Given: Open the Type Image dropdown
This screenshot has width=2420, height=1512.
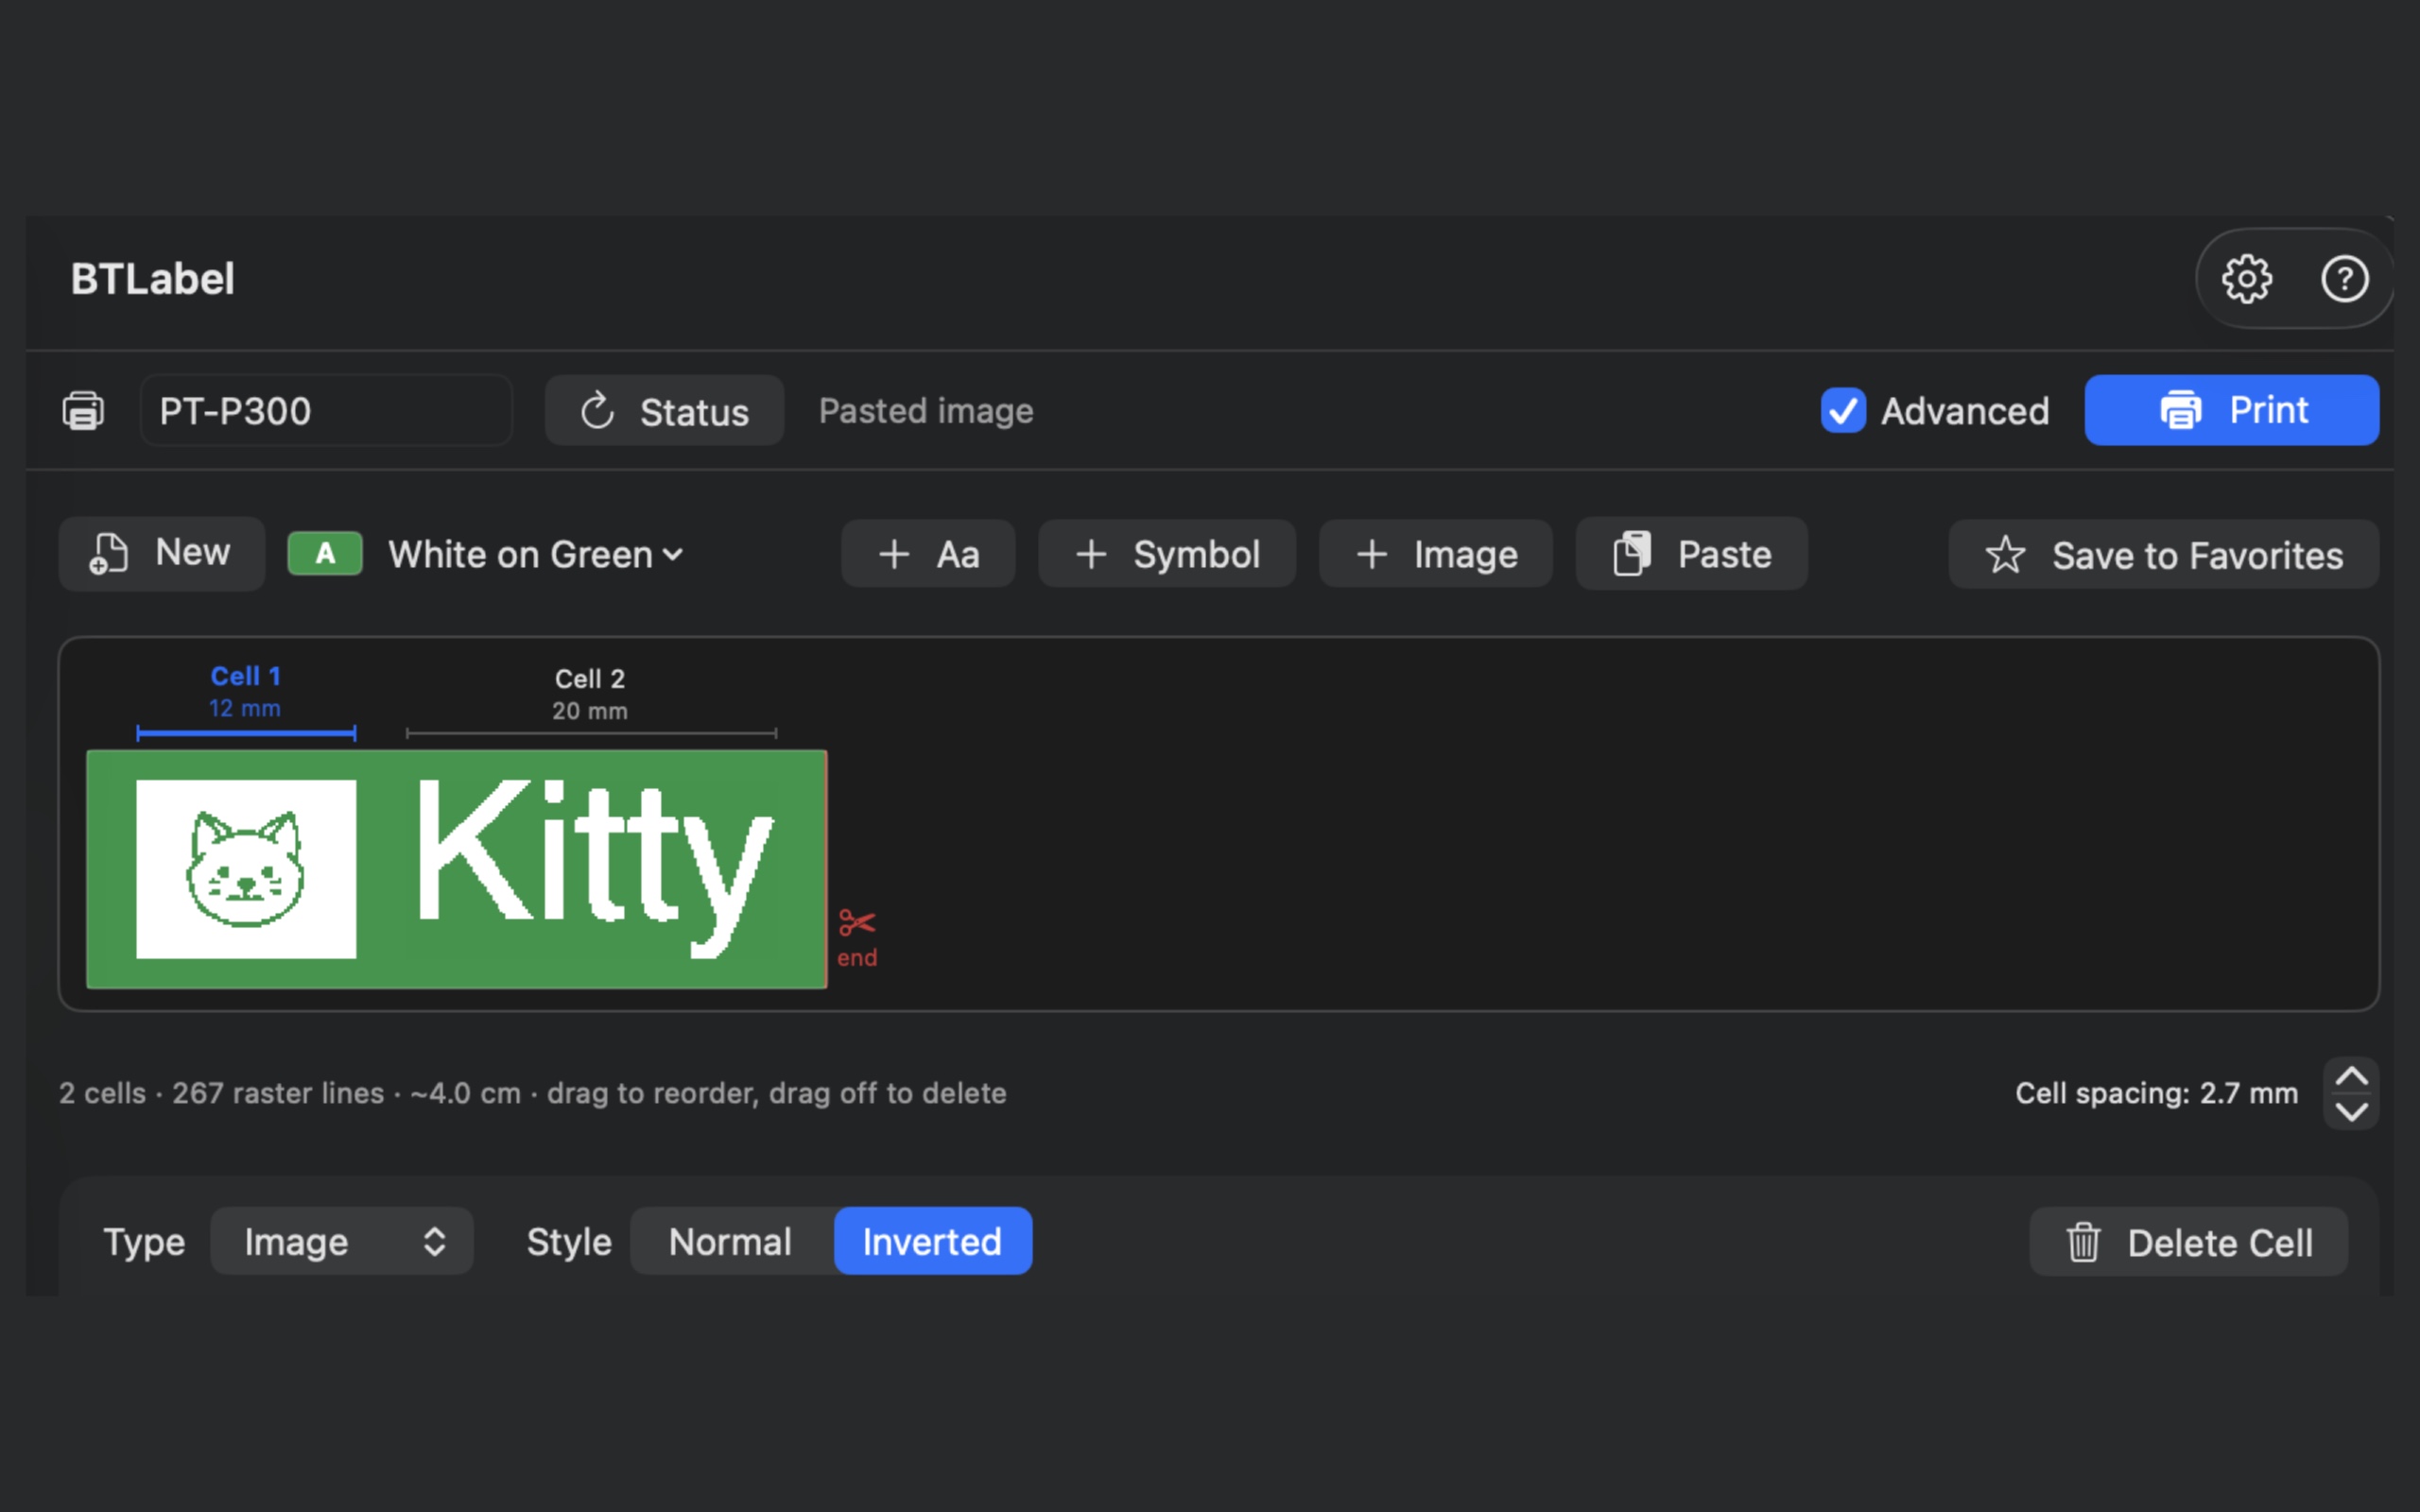Looking at the screenshot, I should coord(342,1241).
